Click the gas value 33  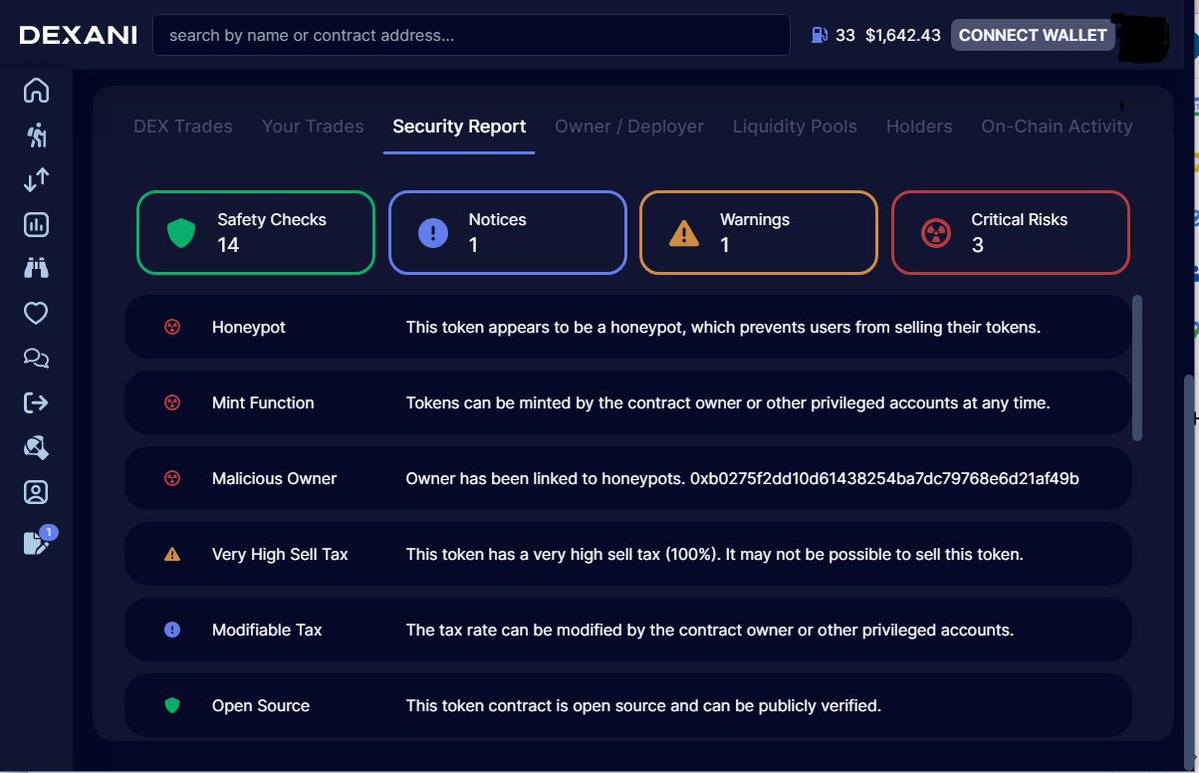pyautogui.click(x=845, y=35)
